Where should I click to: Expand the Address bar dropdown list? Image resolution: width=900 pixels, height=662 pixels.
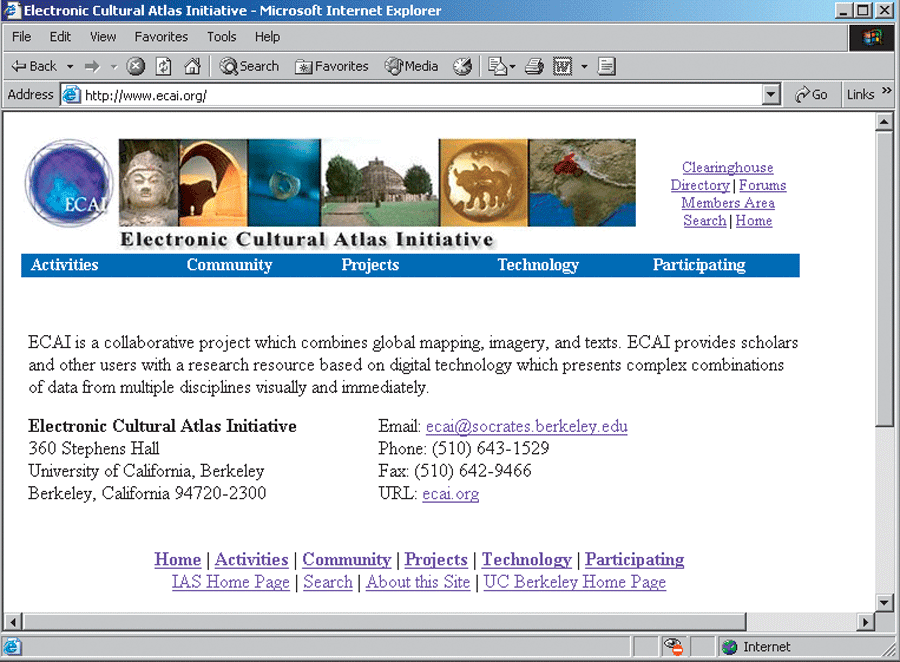tap(771, 95)
